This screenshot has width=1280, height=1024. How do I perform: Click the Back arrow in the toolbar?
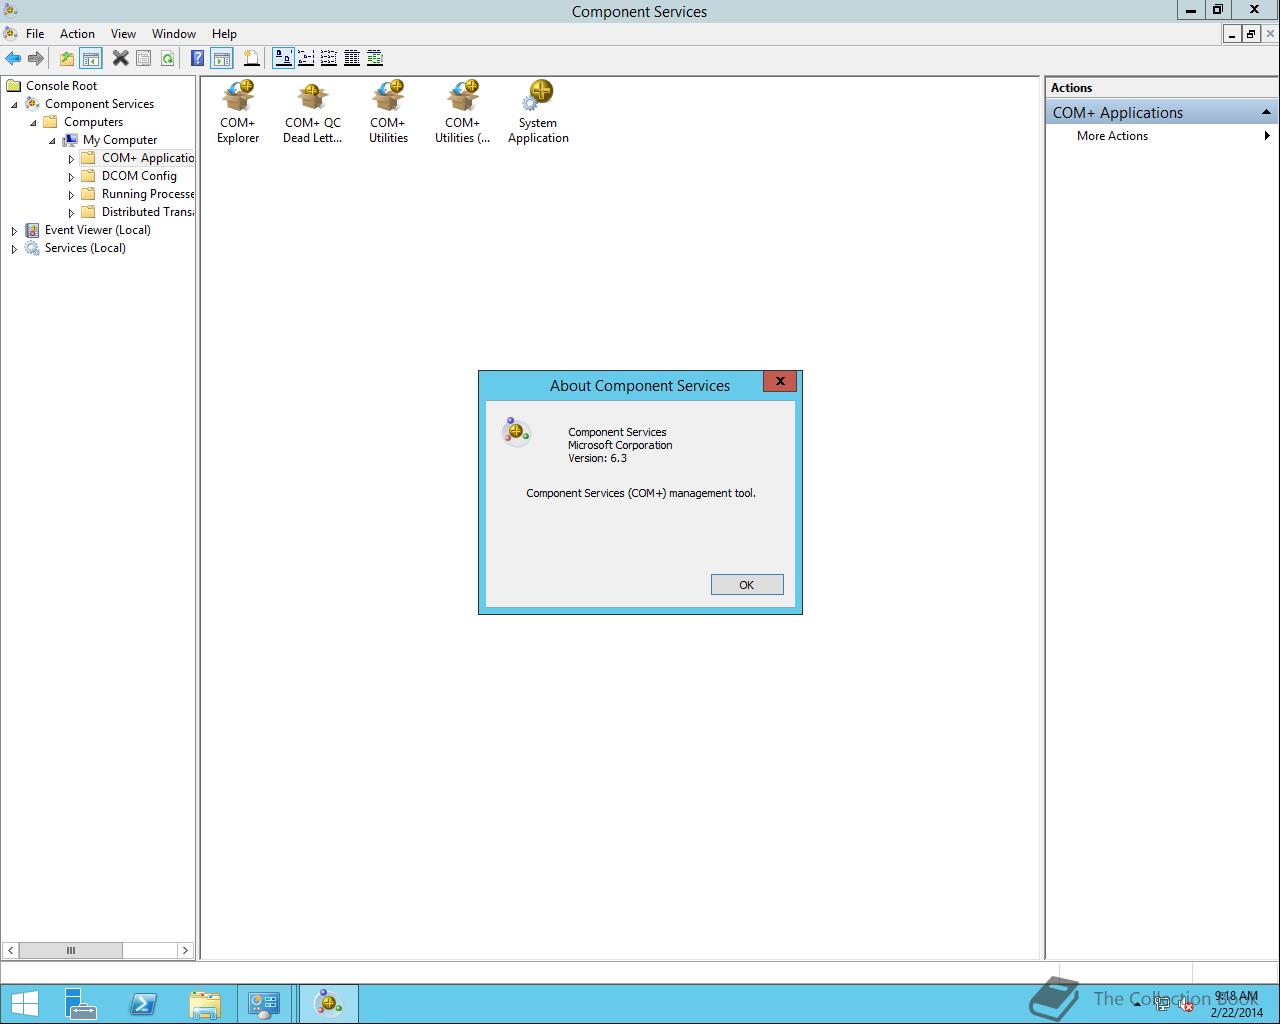pyautogui.click(x=13, y=58)
